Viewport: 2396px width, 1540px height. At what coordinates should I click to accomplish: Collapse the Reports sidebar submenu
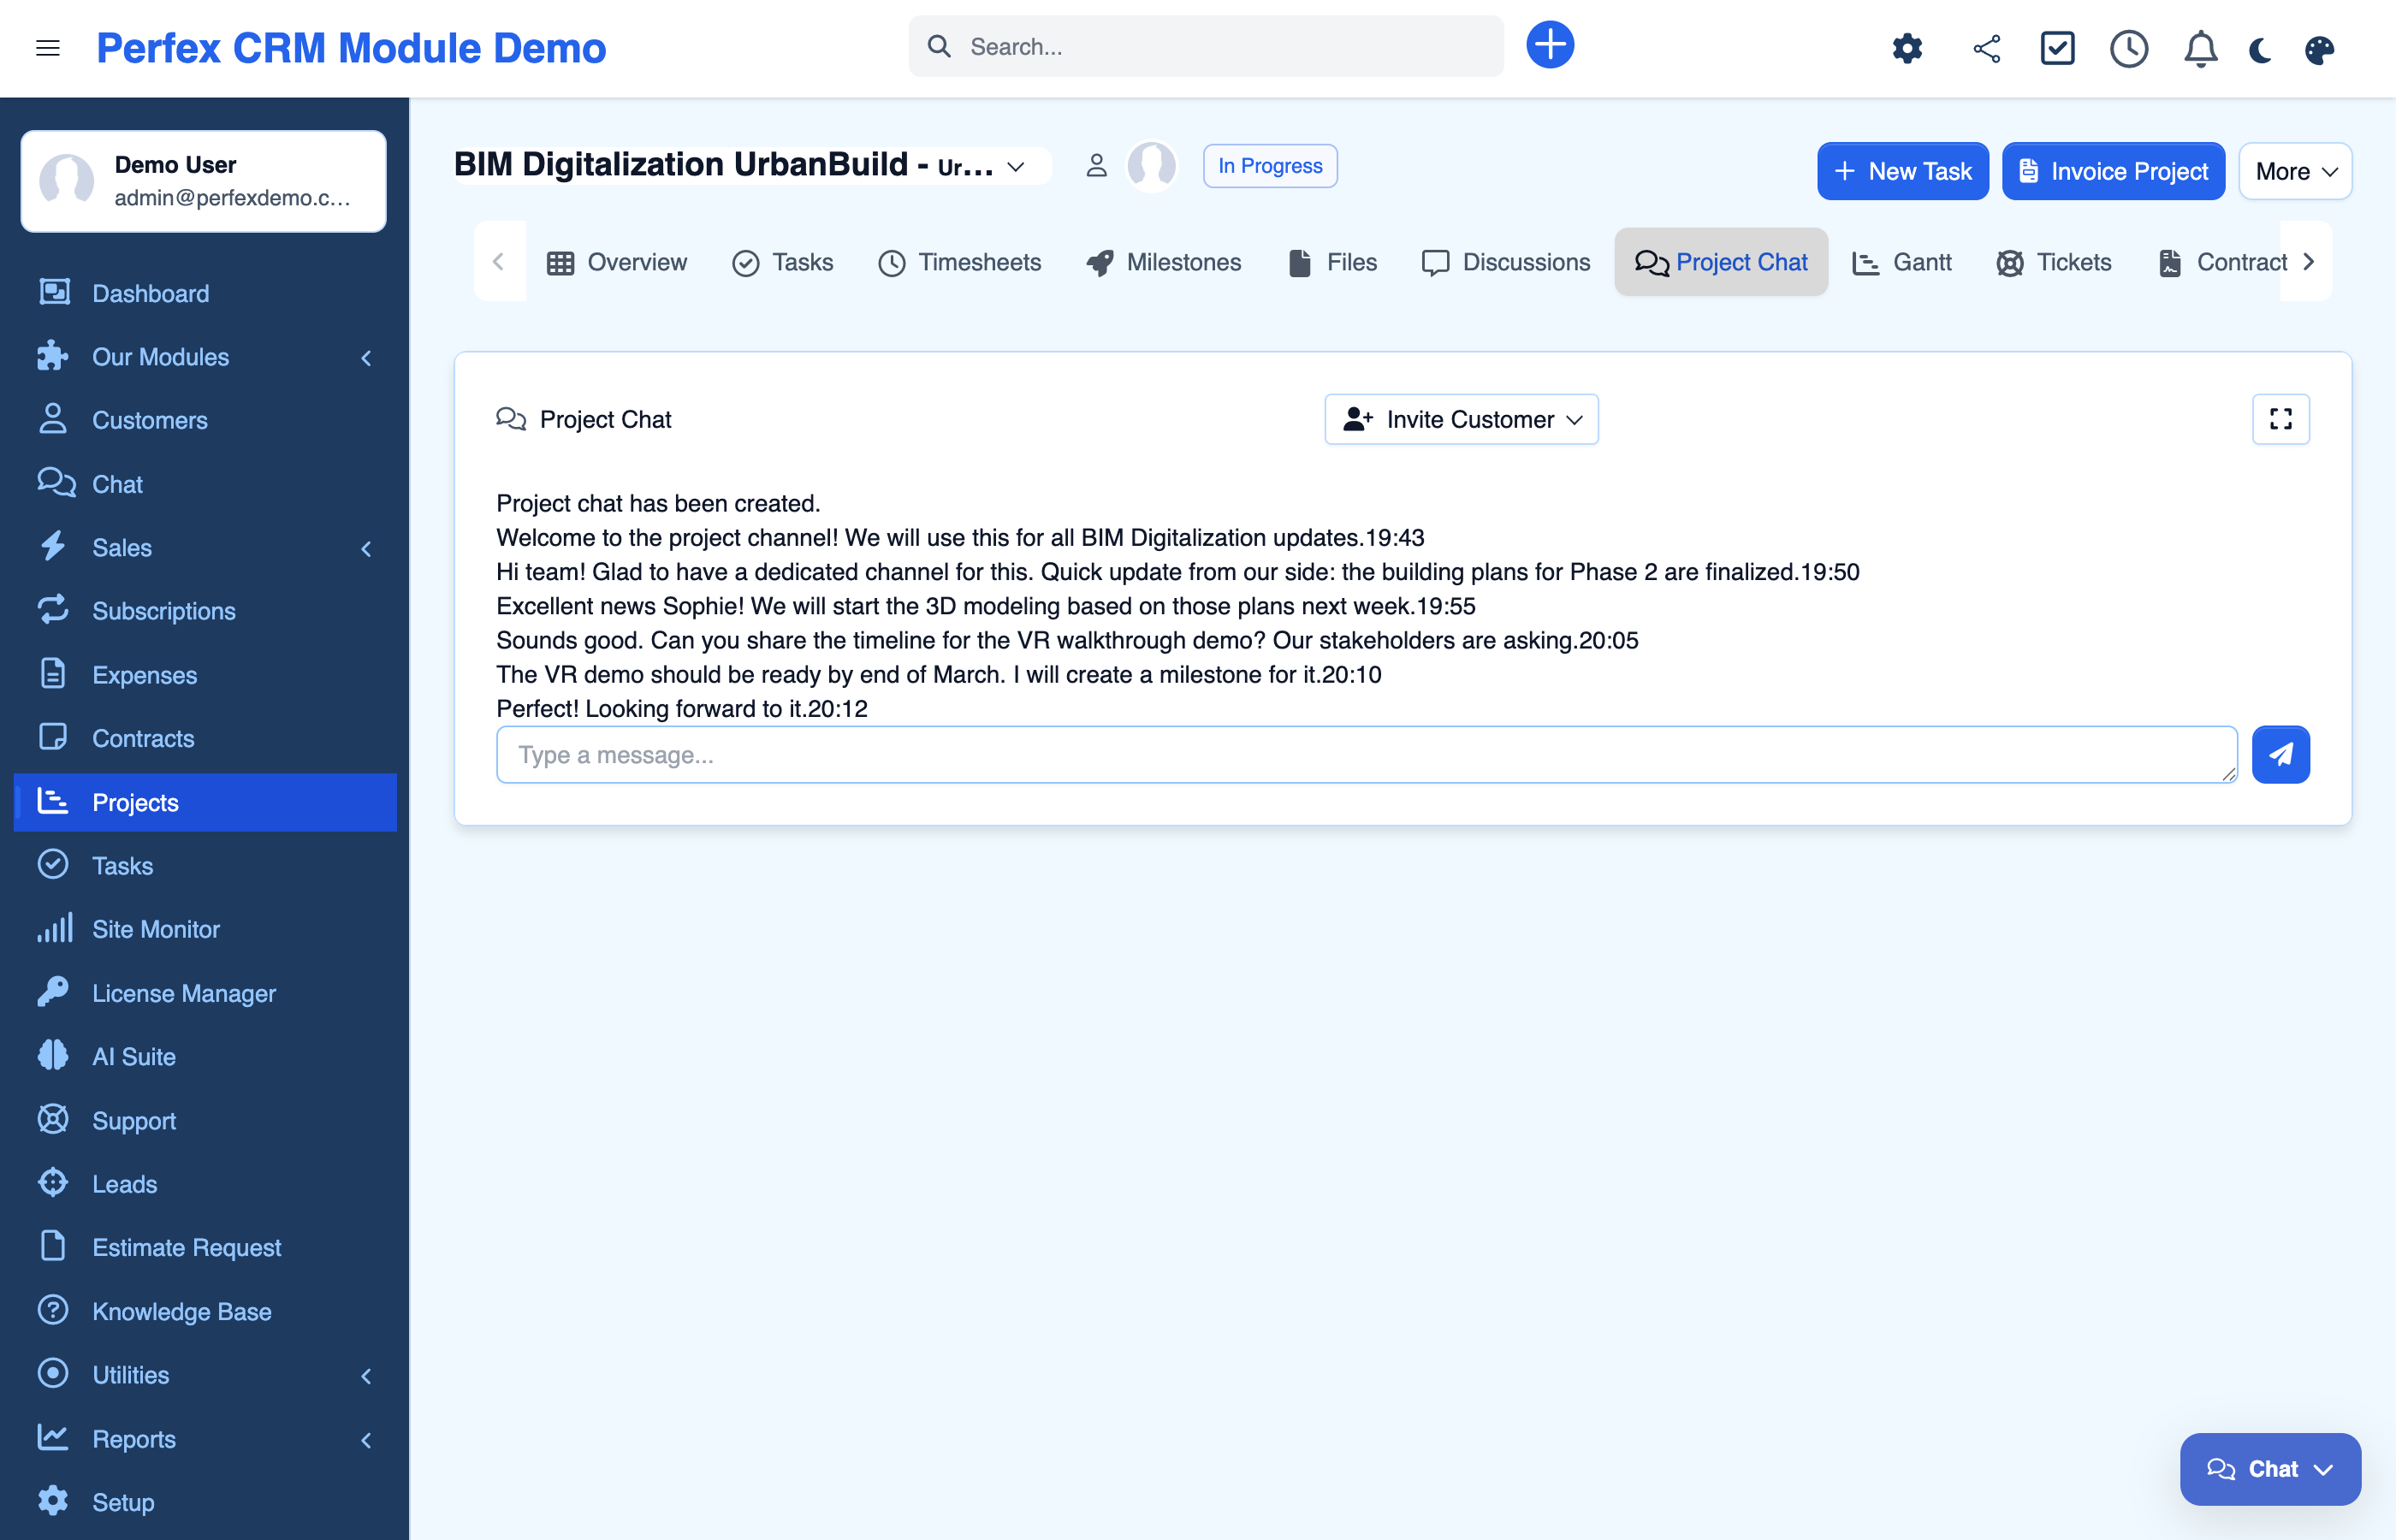[x=366, y=1439]
